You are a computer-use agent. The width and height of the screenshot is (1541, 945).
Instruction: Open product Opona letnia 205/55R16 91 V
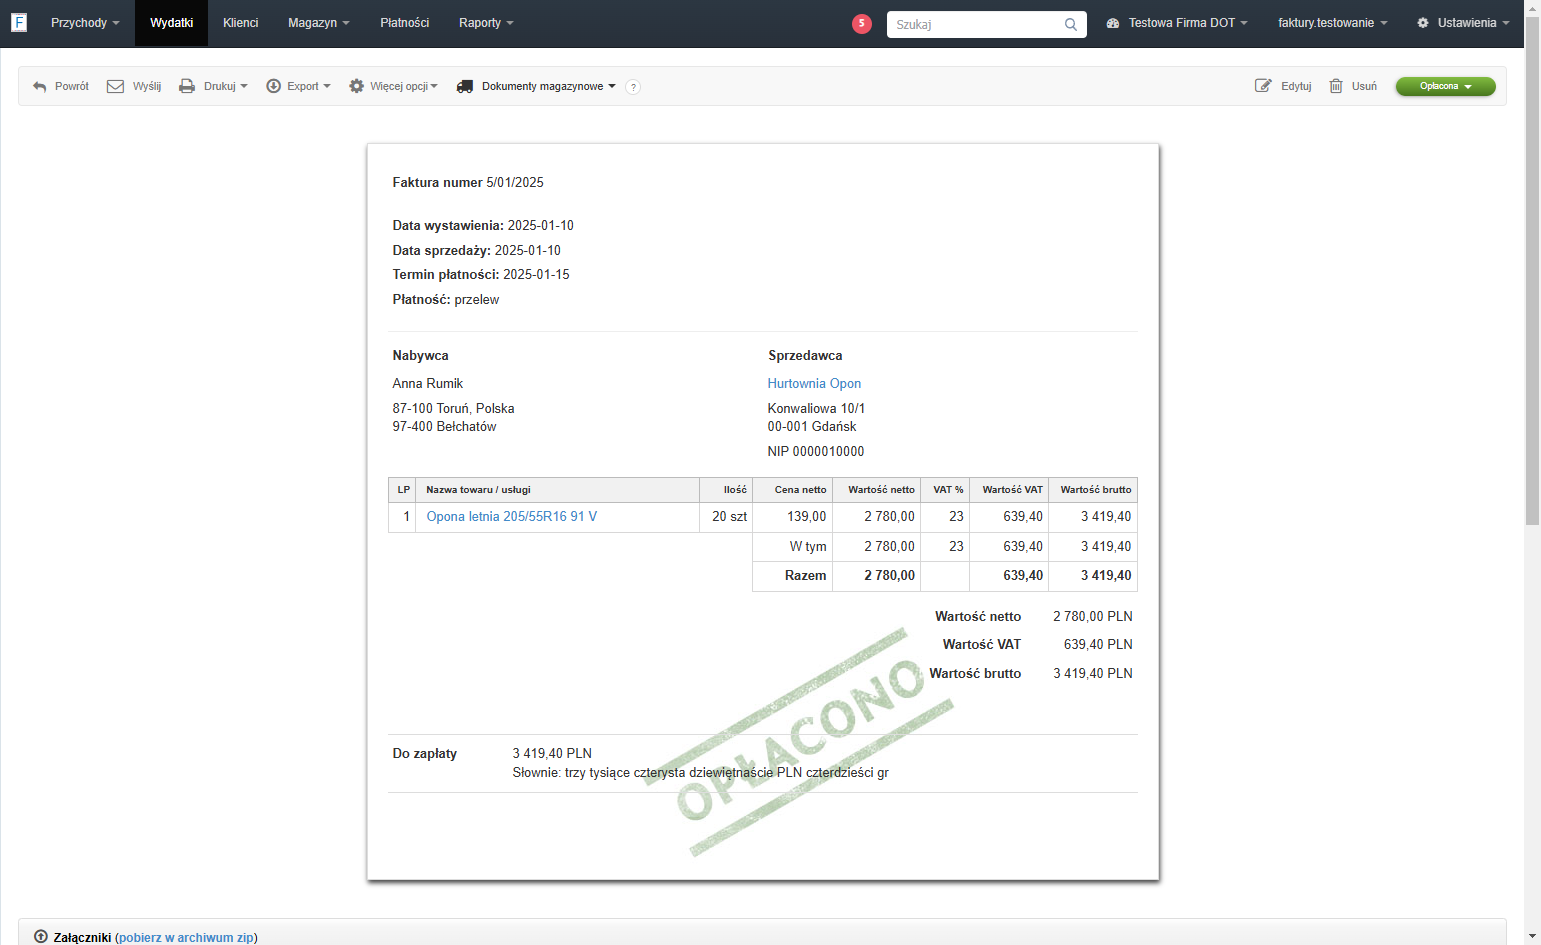(512, 517)
